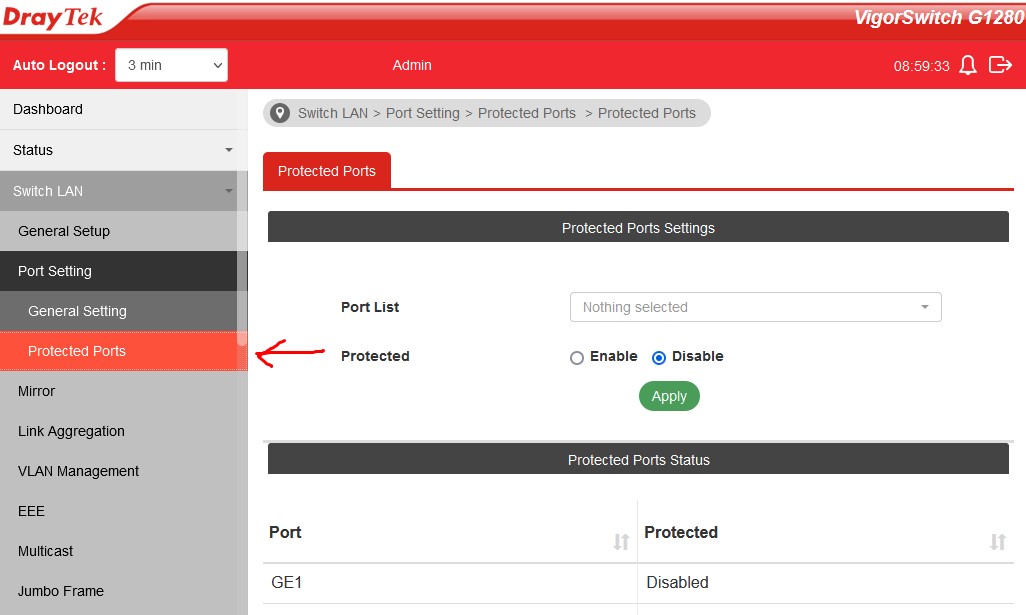Click the logout icon in header
Screen dimensions: 1026x615
point(1000,65)
